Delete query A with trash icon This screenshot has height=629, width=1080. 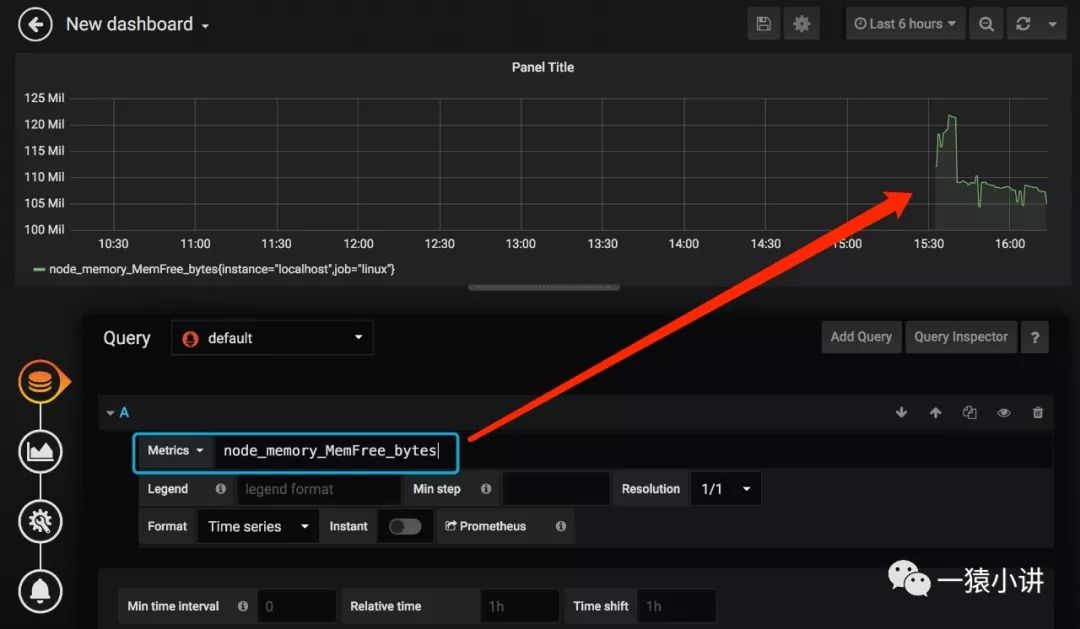pyautogui.click(x=1037, y=413)
